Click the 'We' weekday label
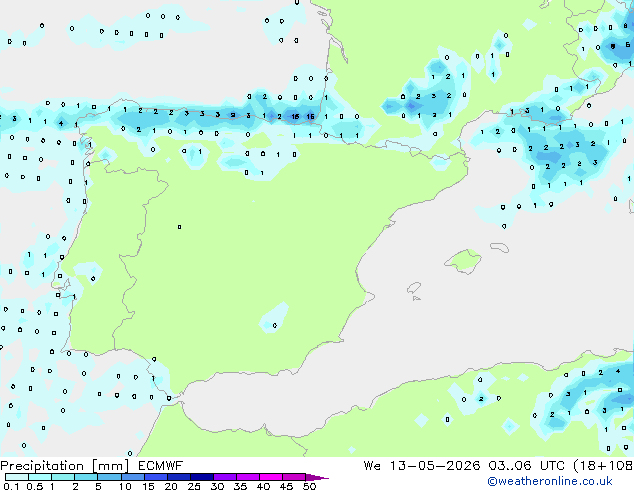 (x=372, y=466)
